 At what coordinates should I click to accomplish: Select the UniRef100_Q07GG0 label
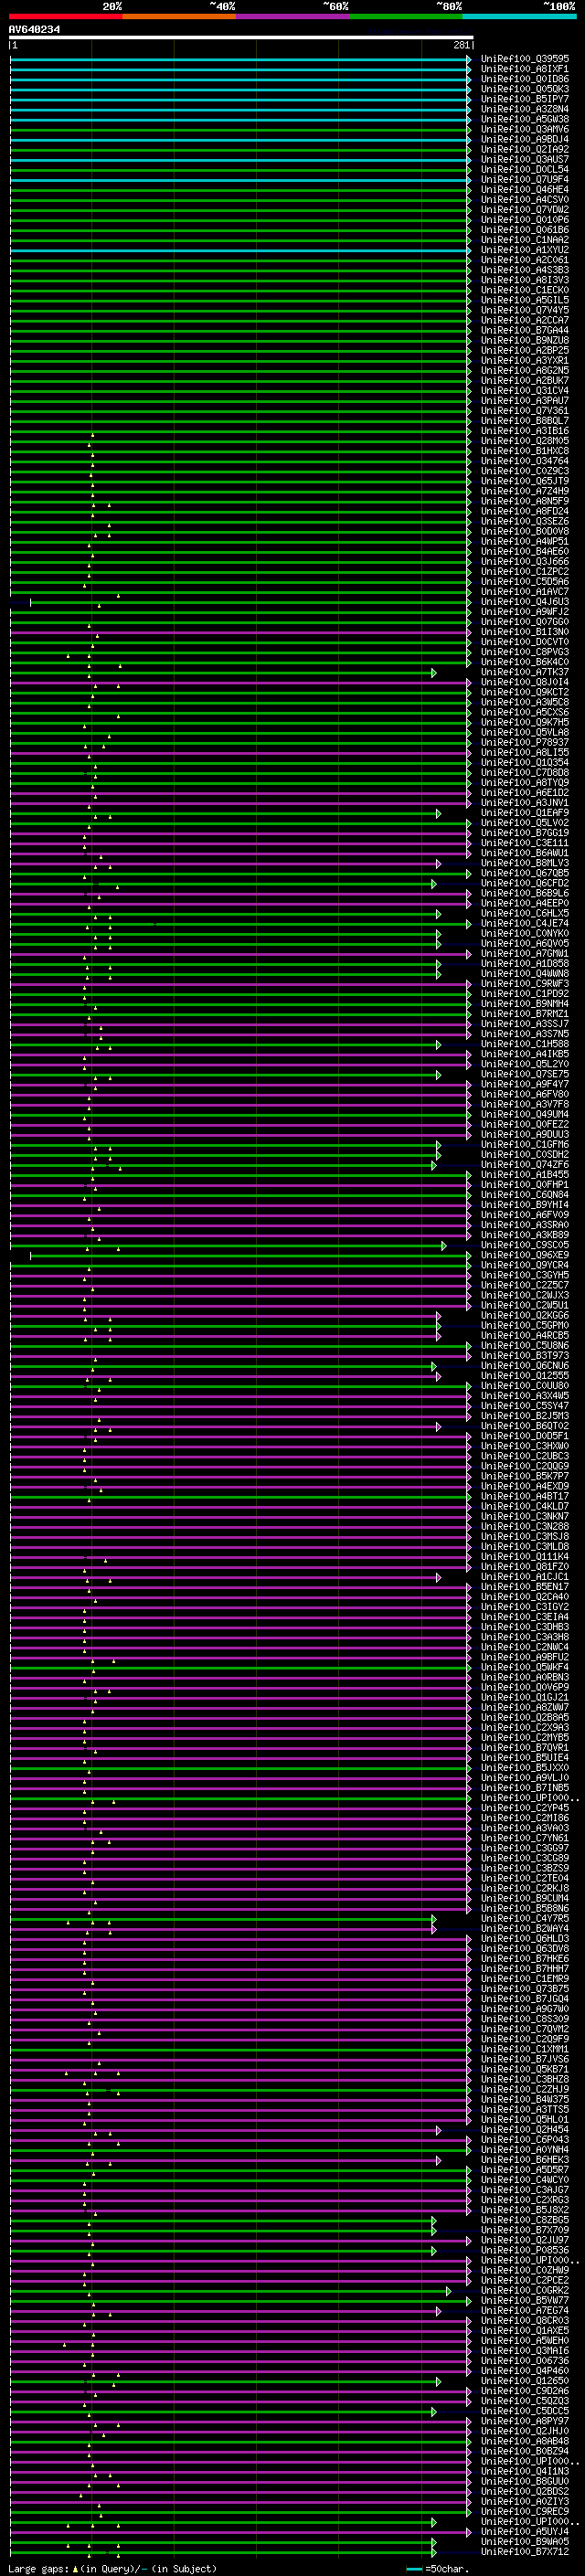tap(524, 622)
